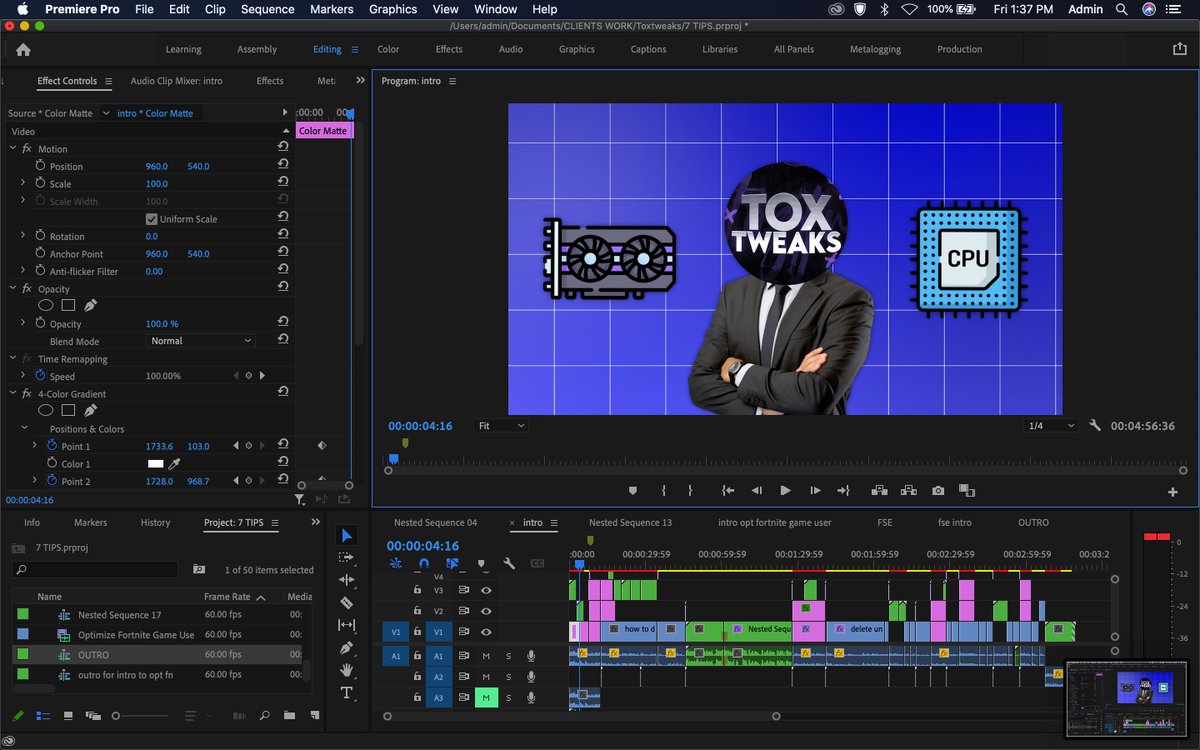This screenshot has height=750, width=1200.
Task: Toggle lock on V3 track
Action: pyautogui.click(x=418, y=590)
